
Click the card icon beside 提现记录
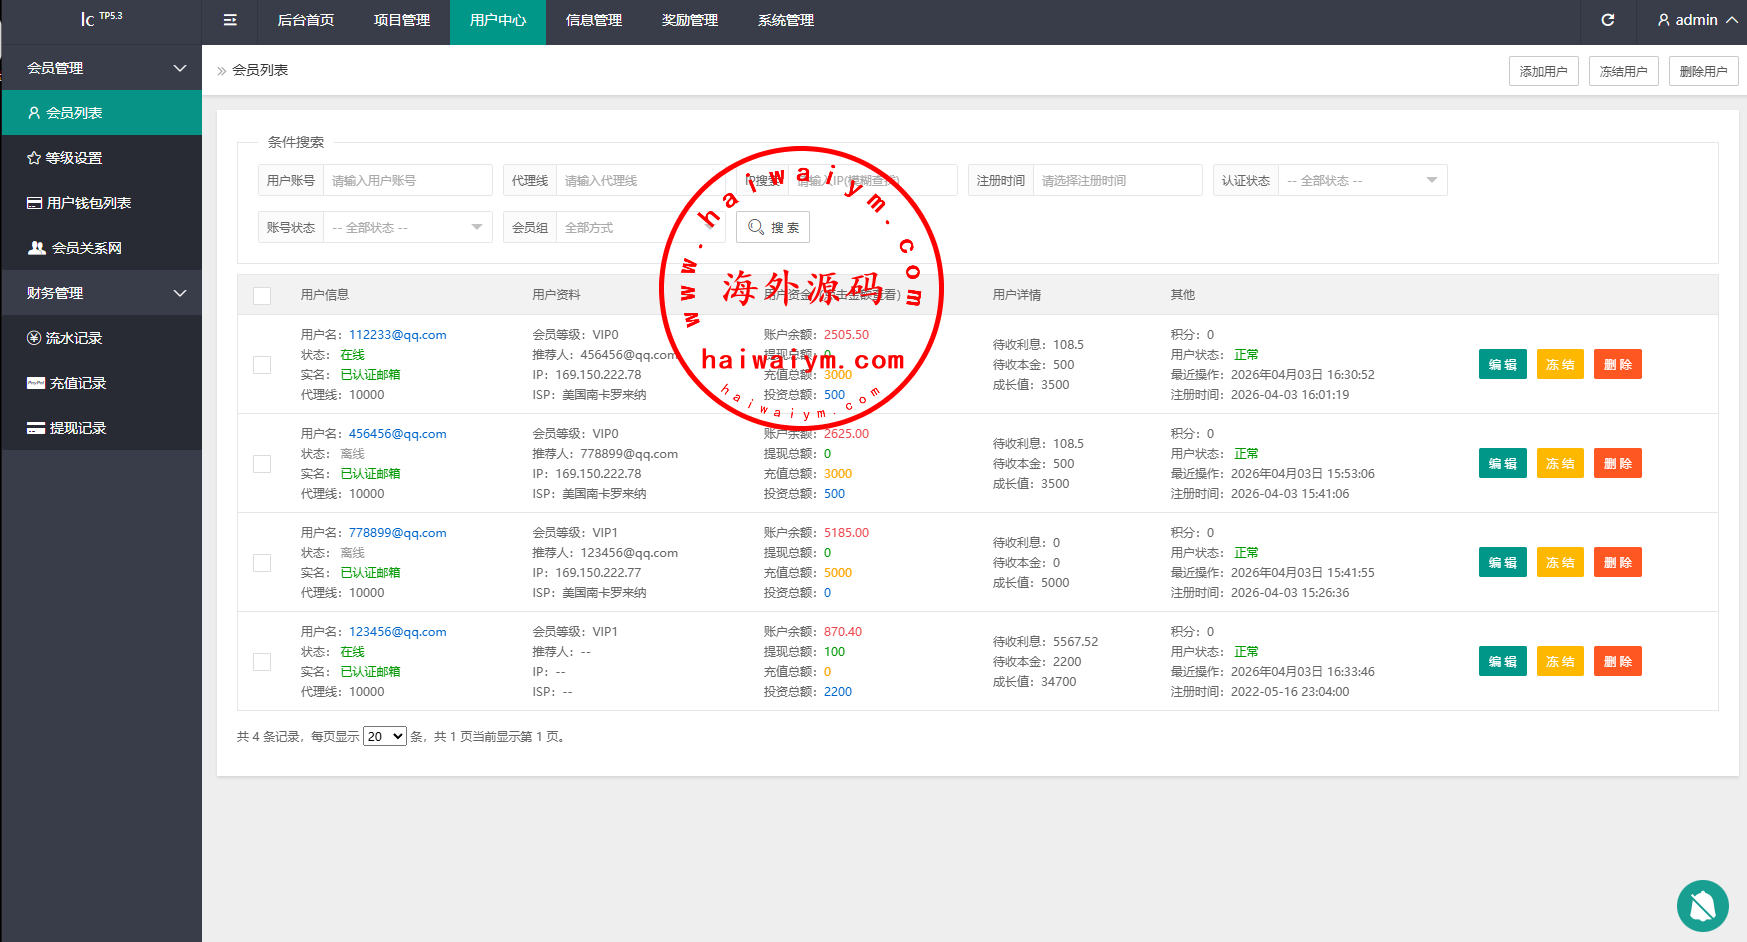pyautogui.click(x=36, y=428)
